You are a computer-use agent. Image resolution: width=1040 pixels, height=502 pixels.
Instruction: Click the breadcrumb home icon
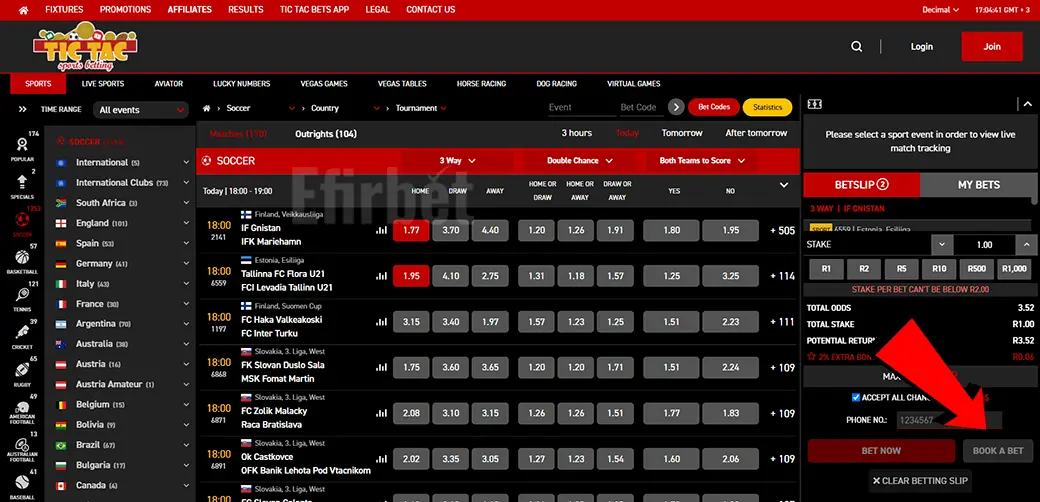(207, 108)
